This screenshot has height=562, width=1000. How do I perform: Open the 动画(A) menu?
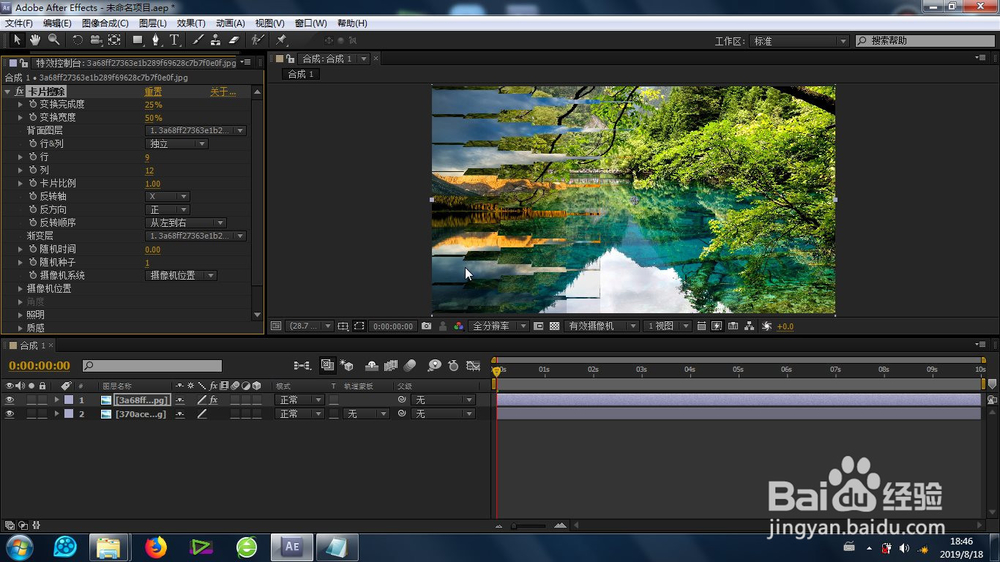point(230,23)
